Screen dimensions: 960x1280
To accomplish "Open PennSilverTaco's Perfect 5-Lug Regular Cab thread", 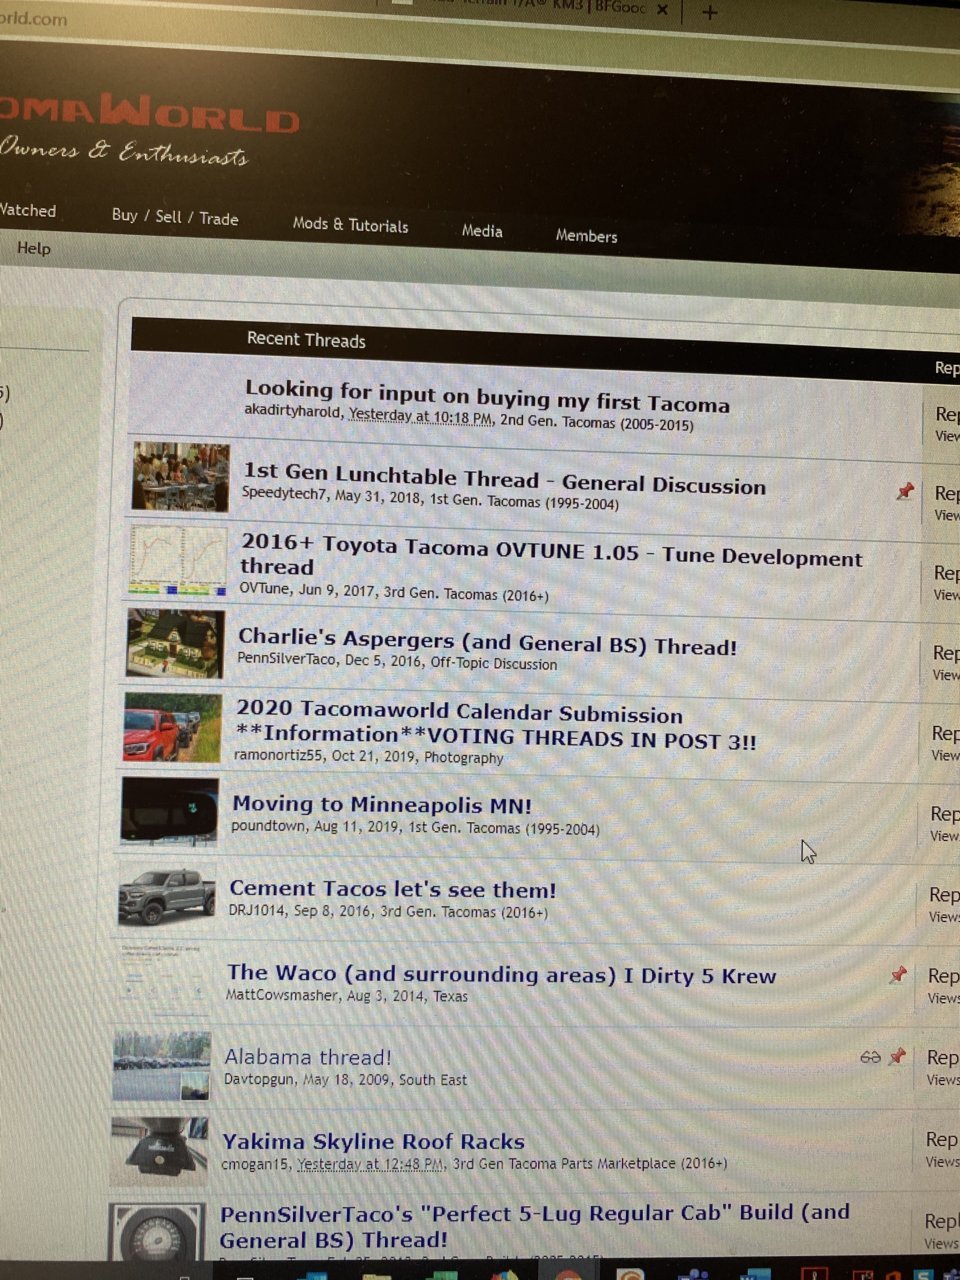I will (x=534, y=1226).
